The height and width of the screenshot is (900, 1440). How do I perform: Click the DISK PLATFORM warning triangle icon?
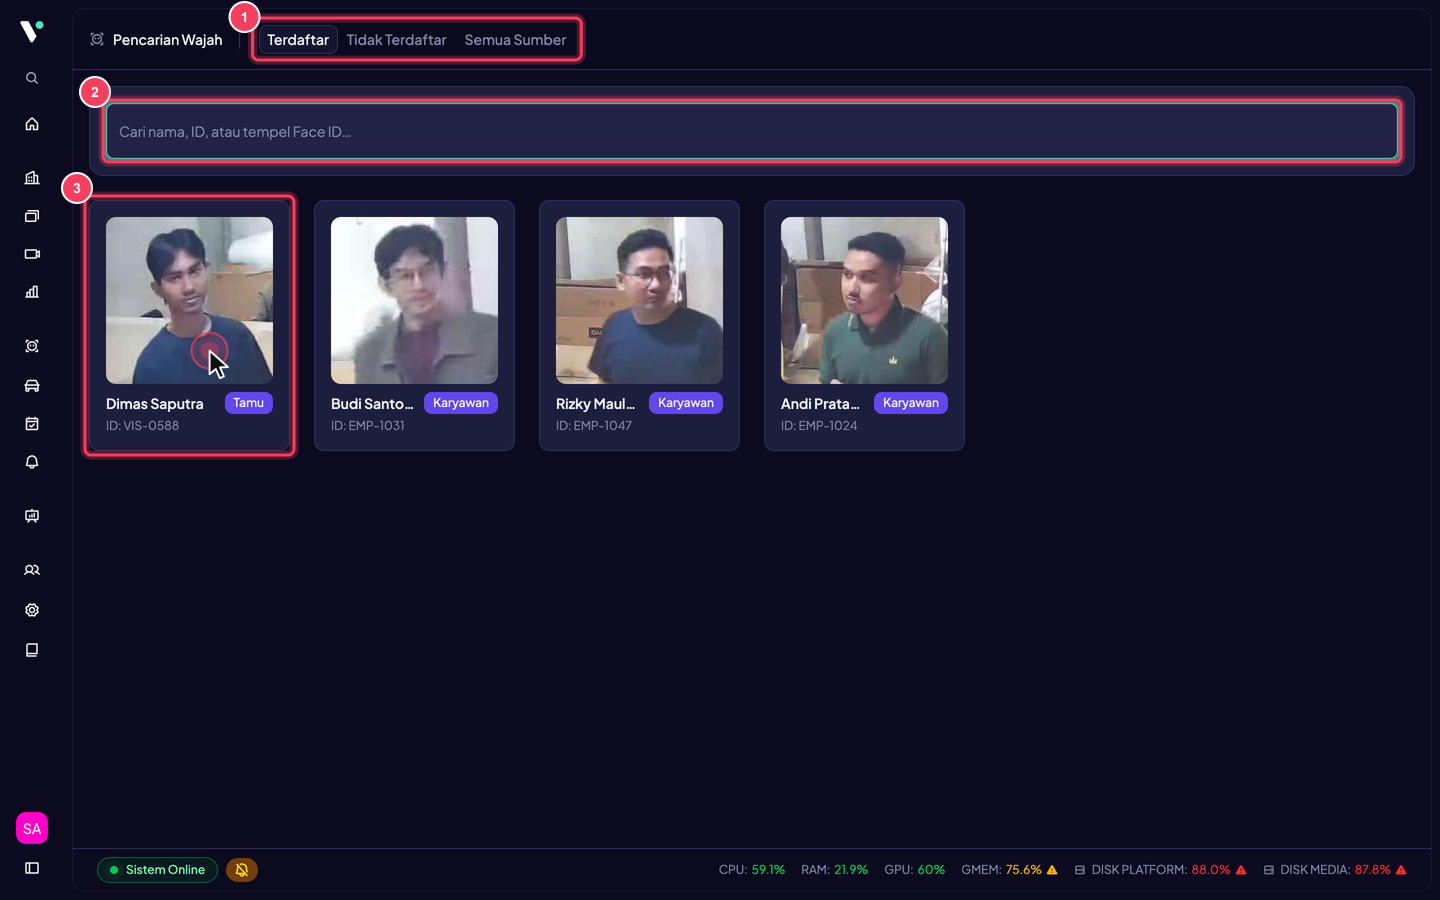[1241, 870]
